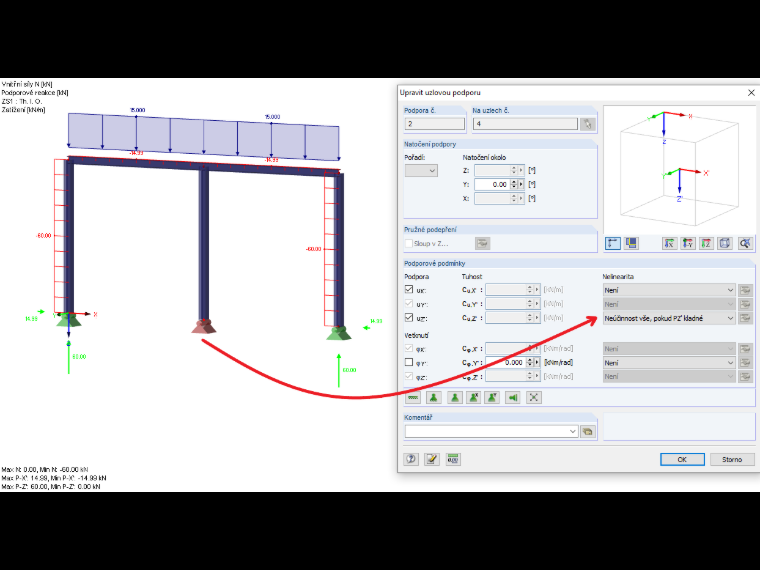Enable the φY' restraint checkbox
Screen dimensions: 760x570
click(x=409, y=362)
